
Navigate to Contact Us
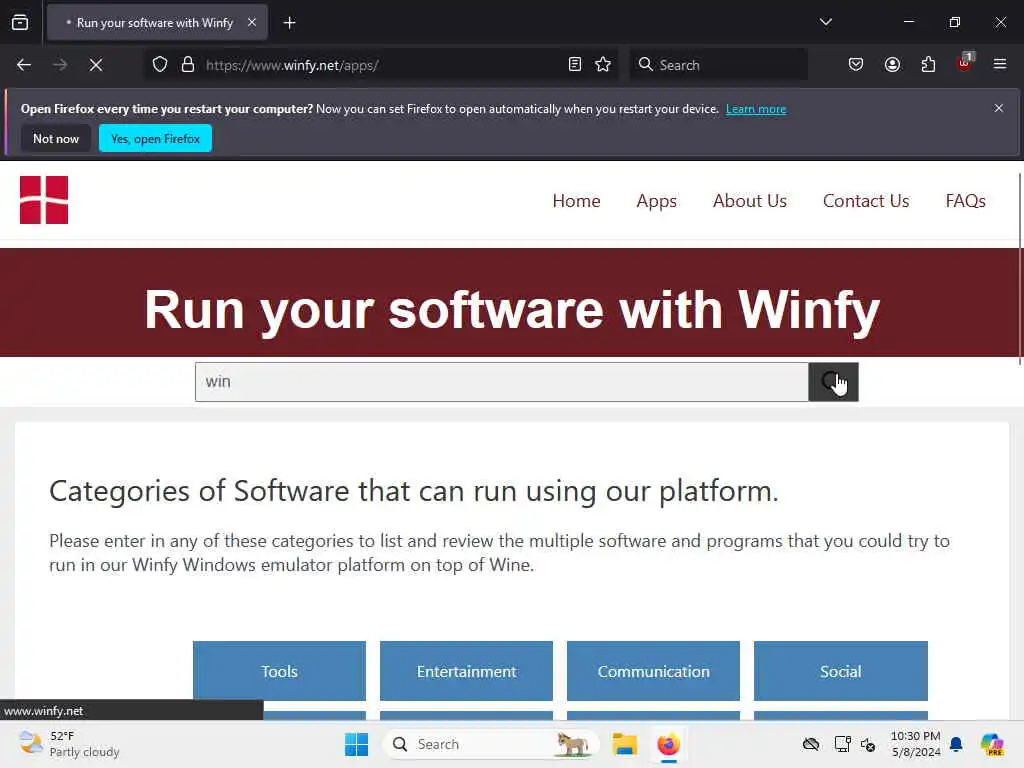866,201
